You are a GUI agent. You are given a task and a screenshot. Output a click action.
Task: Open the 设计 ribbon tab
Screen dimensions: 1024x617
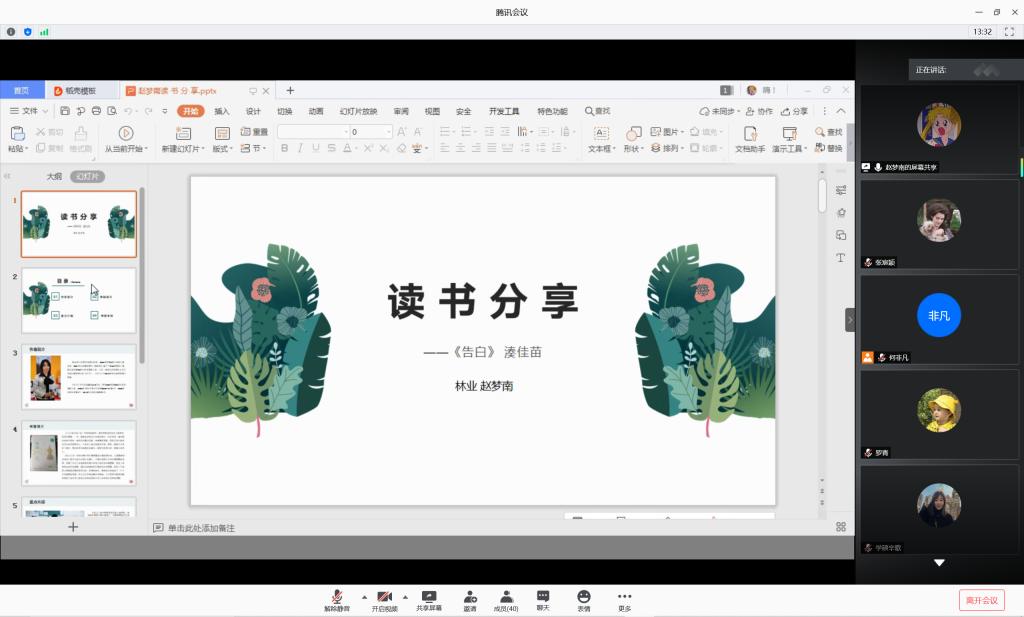pyautogui.click(x=253, y=111)
